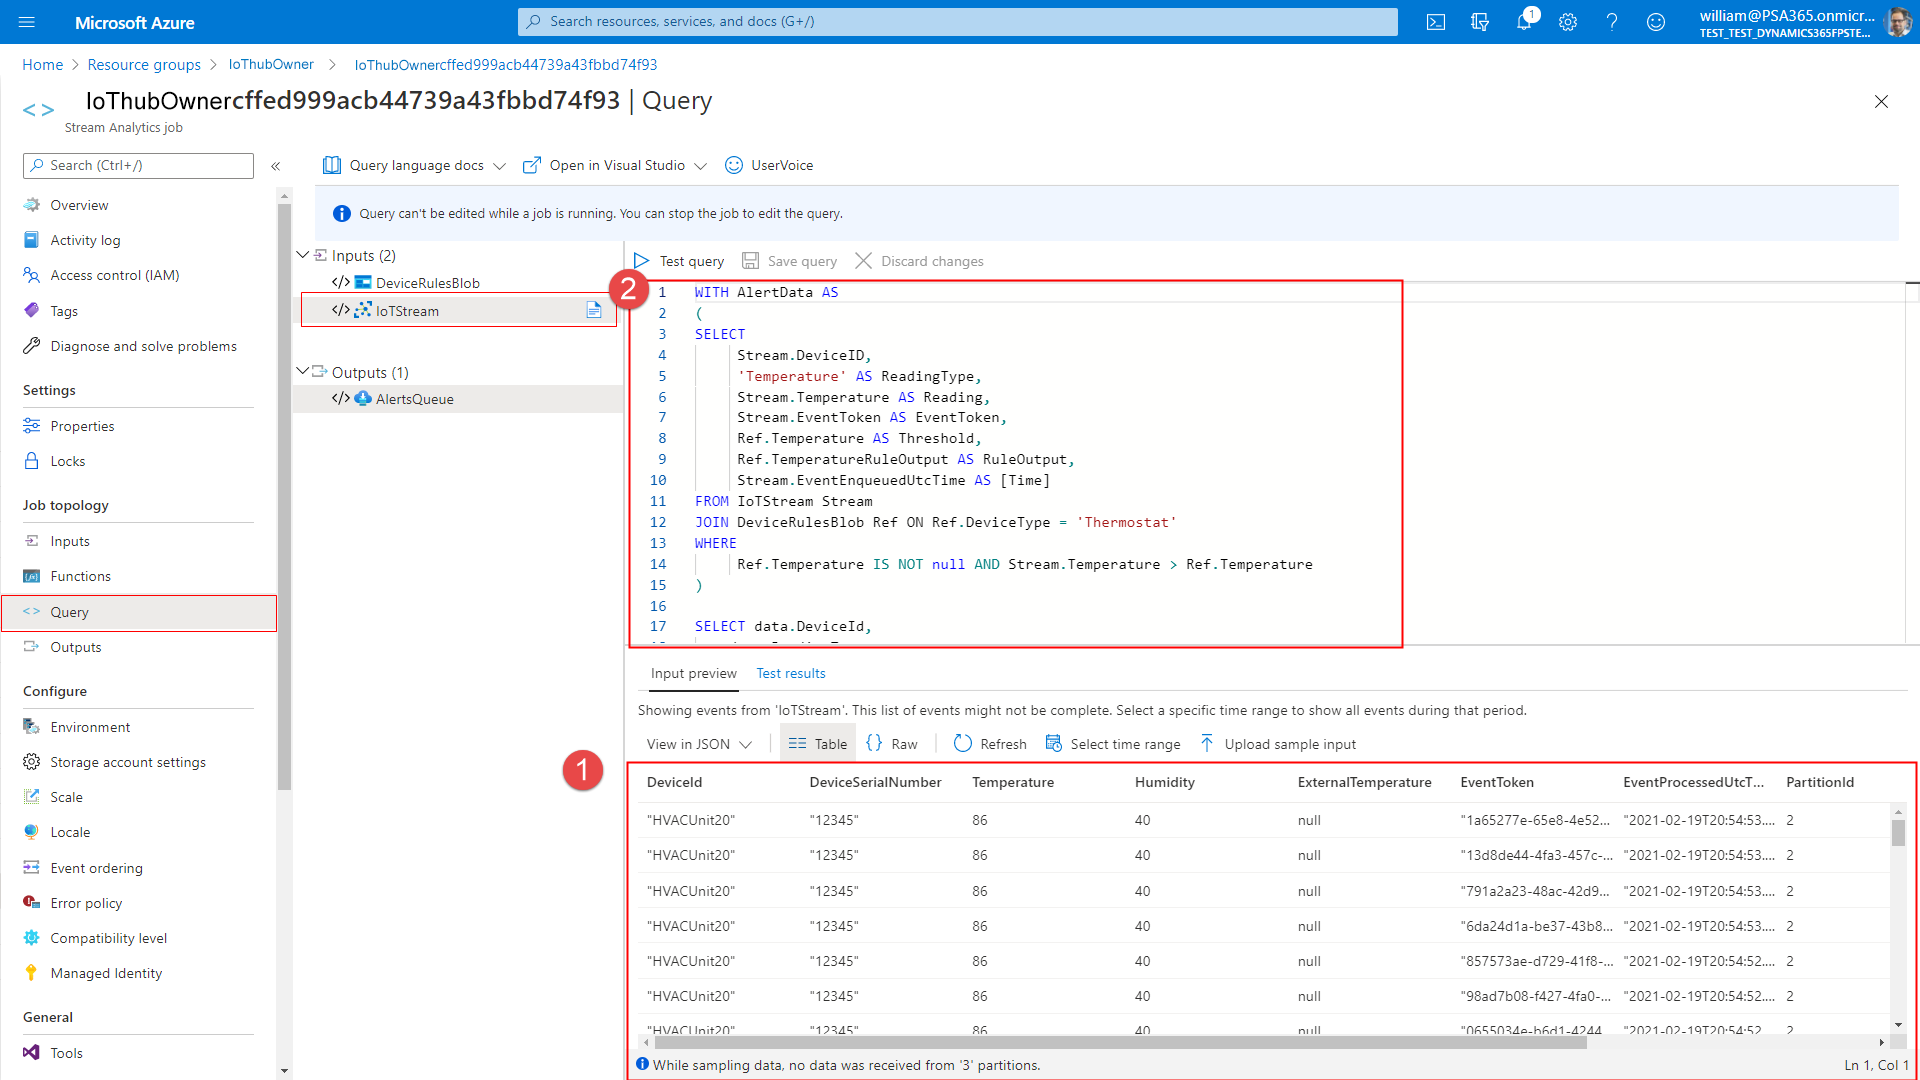Click the Save query disk icon
Viewport: 1920px width, 1080px height.
pos(752,261)
